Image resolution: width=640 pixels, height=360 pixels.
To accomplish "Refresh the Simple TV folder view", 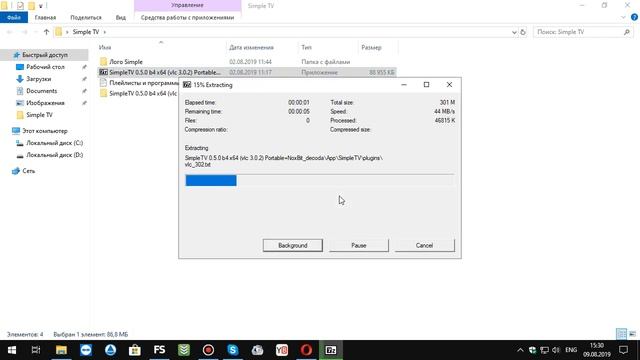I will [x=523, y=32].
